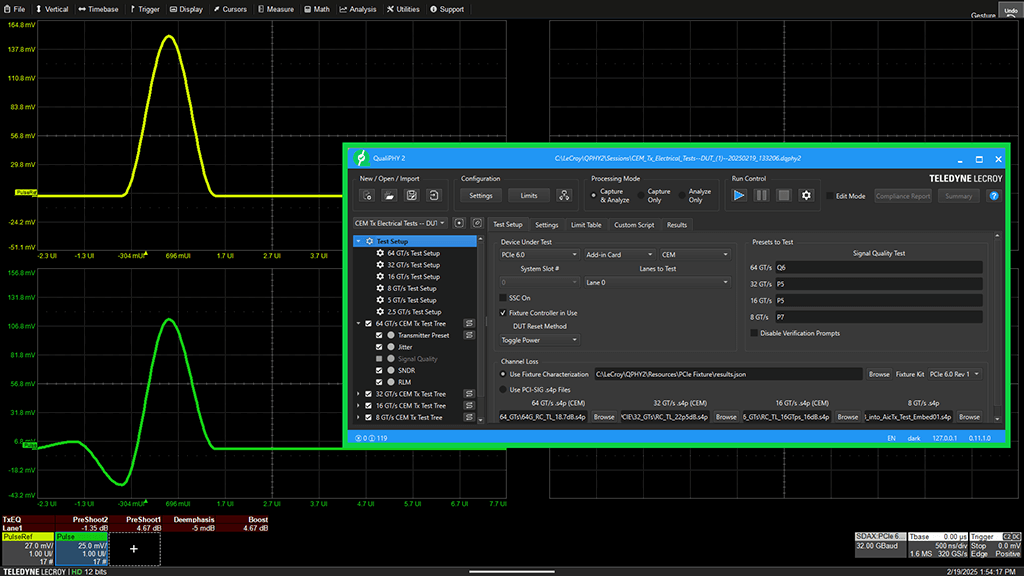Click the Save session icon
1024x576 pixels.
[x=411, y=196]
